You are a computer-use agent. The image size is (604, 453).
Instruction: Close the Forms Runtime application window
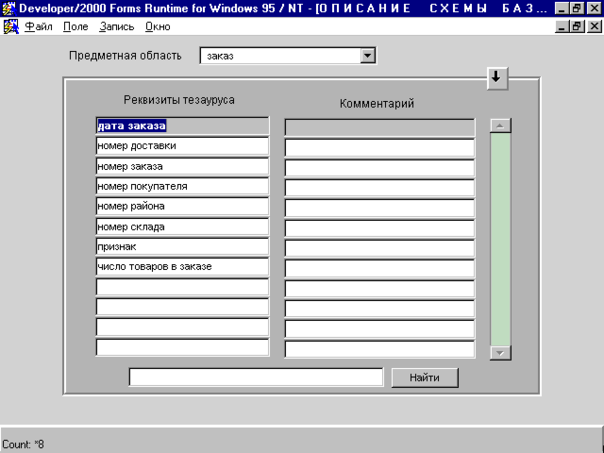(x=594, y=8)
